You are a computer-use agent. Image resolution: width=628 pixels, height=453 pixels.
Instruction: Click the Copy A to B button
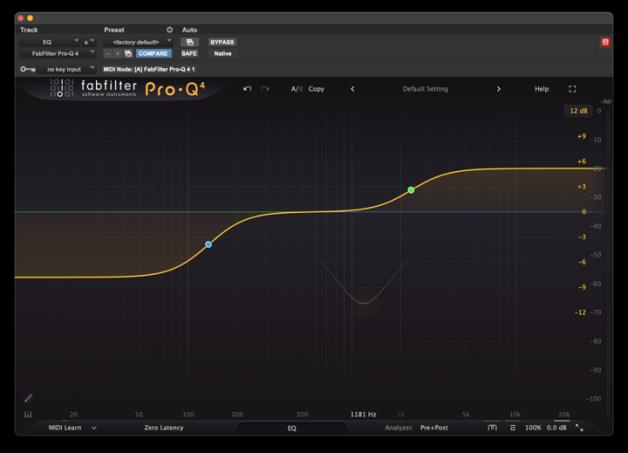(x=316, y=89)
